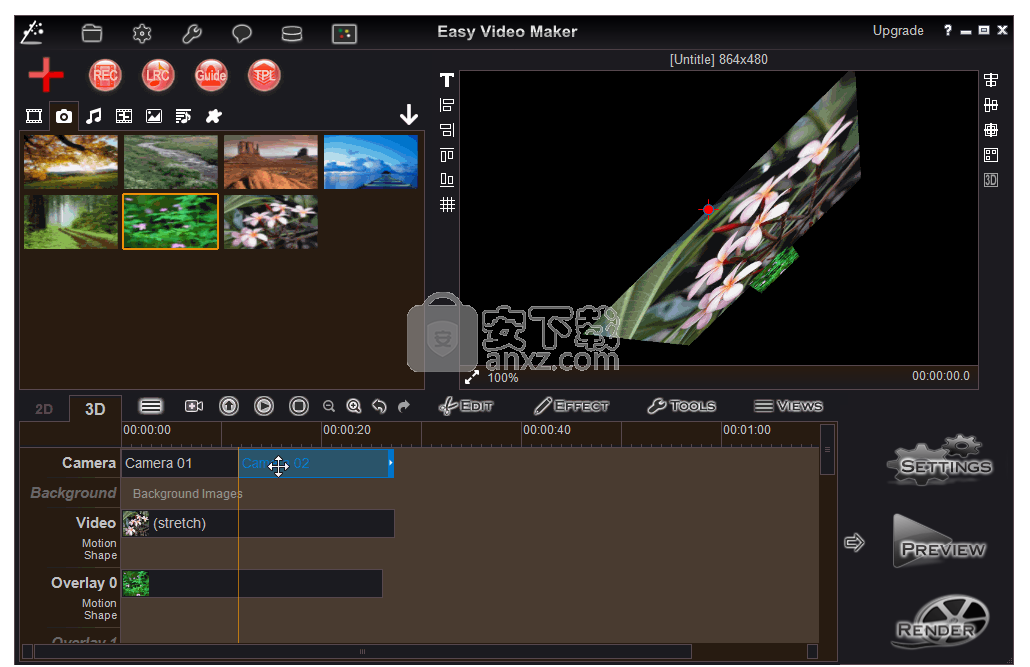Click the timeline lines list icon
The image size is (1030, 667).
(x=151, y=406)
